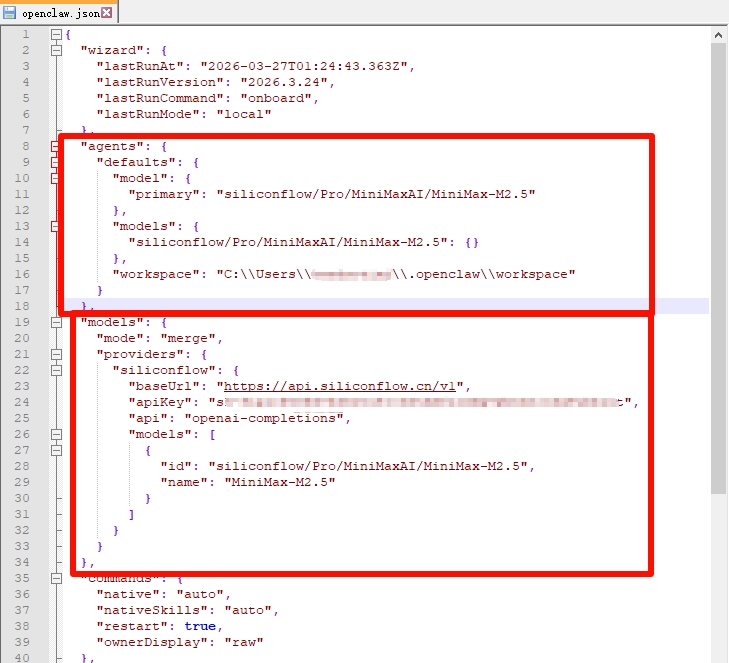Click the empty braces {} on line 14
Viewport: 729px width, 663px height.
click(x=471, y=242)
